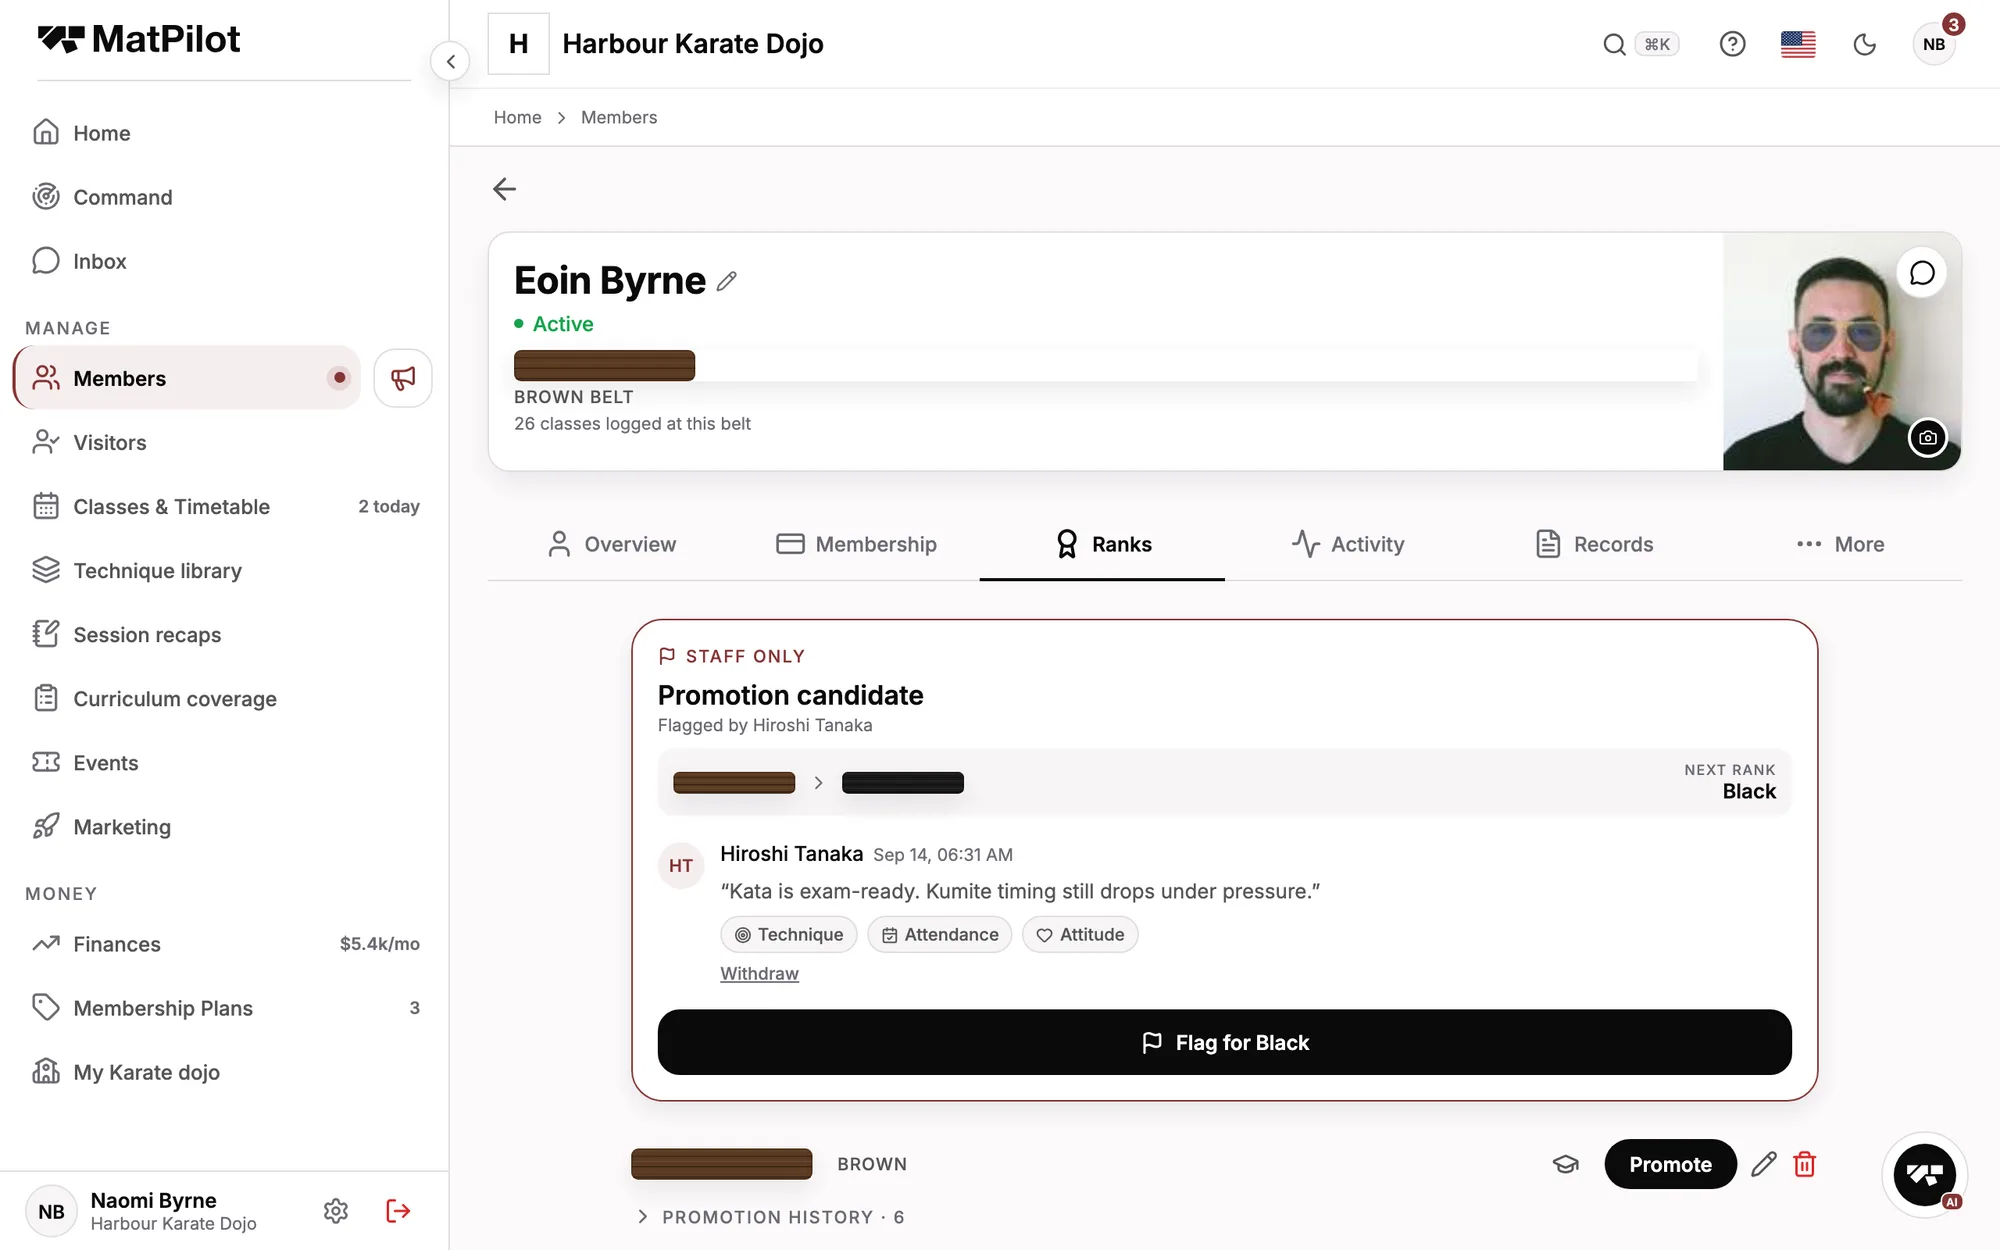Switch to the Activity tab
Image resolution: width=2000 pixels, height=1250 pixels.
click(x=1348, y=544)
